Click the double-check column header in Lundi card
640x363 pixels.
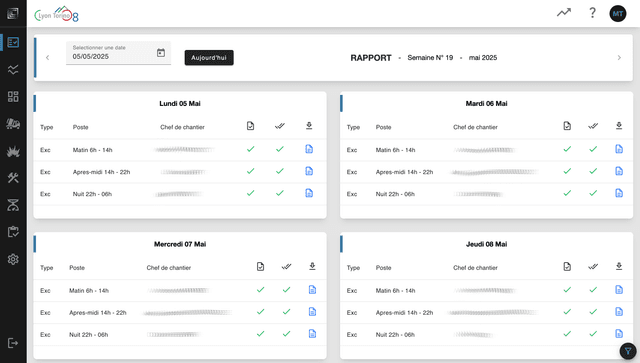tap(280, 126)
